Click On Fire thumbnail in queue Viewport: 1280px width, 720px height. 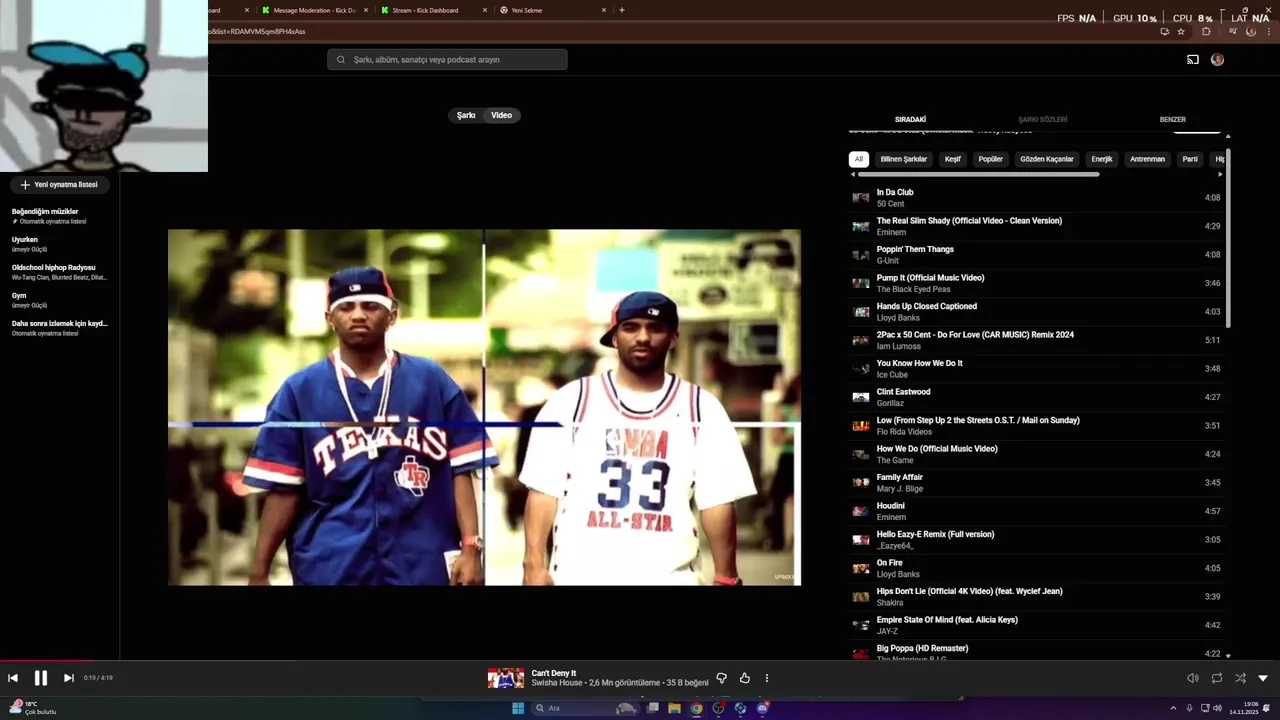coord(860,568)
